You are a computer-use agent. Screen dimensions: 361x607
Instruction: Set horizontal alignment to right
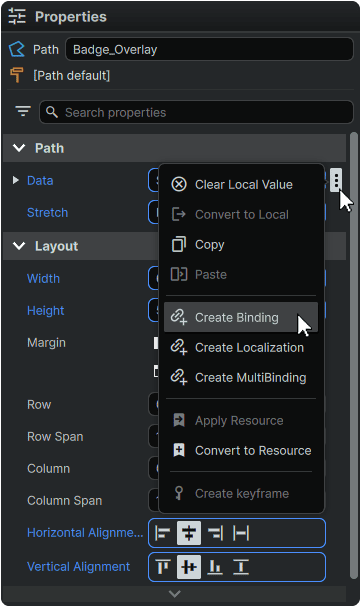coord(215,533)
